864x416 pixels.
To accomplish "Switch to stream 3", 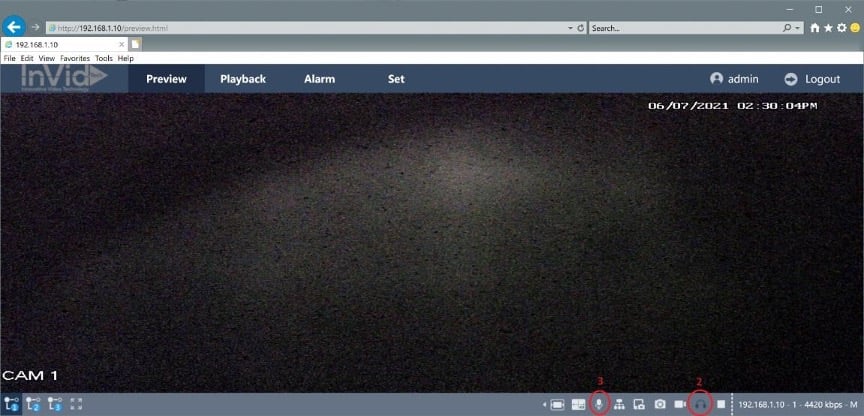I will [54, 404].
